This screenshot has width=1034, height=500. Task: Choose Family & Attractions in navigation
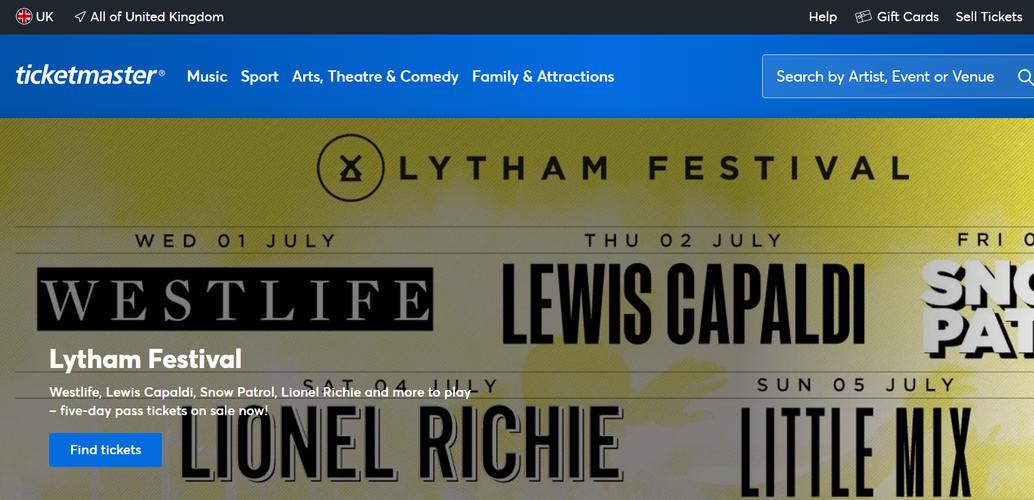(x=543, y=77)
